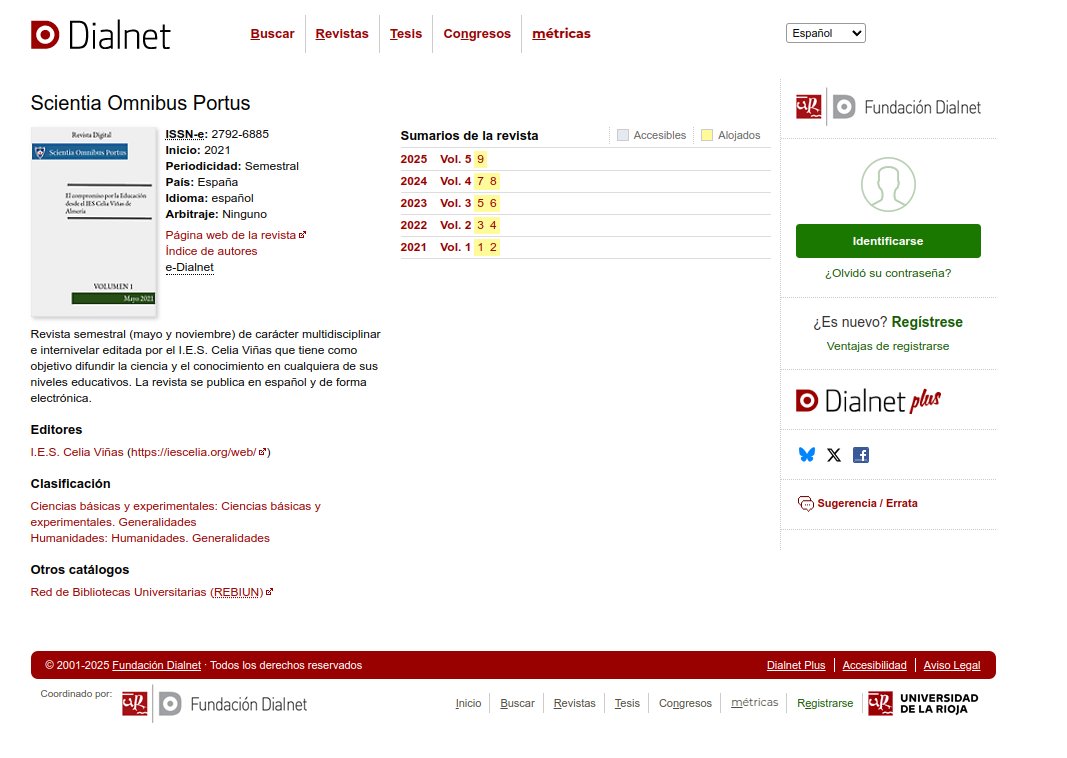Click the Identificarse button

[x=888, y=241]
